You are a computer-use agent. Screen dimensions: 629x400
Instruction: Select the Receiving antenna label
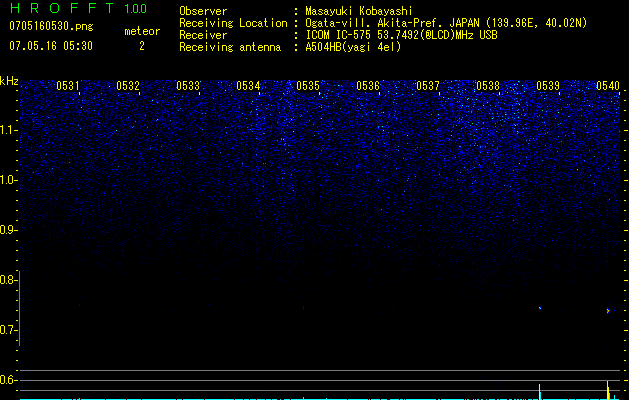tap(230, 47)
